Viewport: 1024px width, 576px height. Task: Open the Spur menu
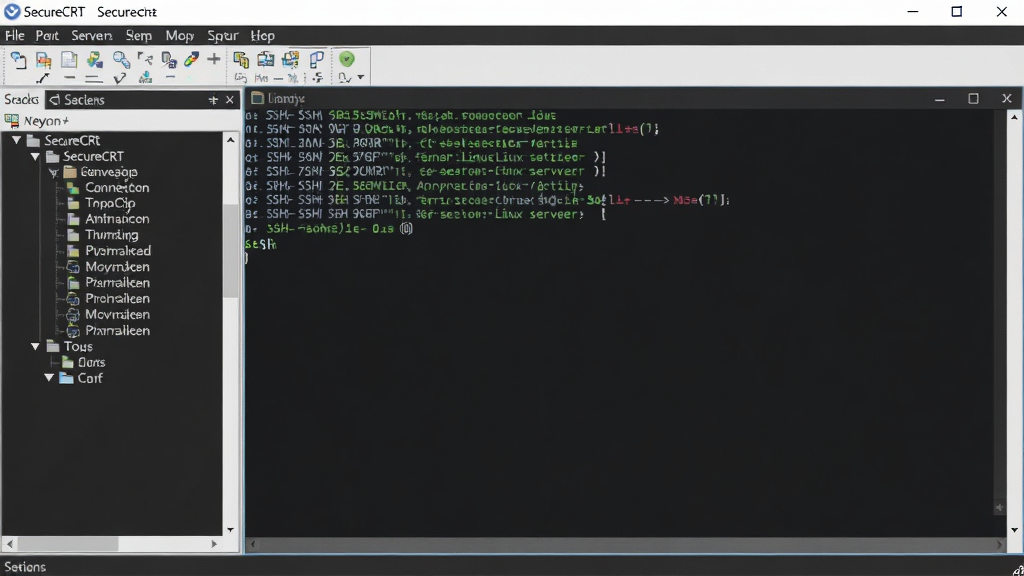(223, 36)
